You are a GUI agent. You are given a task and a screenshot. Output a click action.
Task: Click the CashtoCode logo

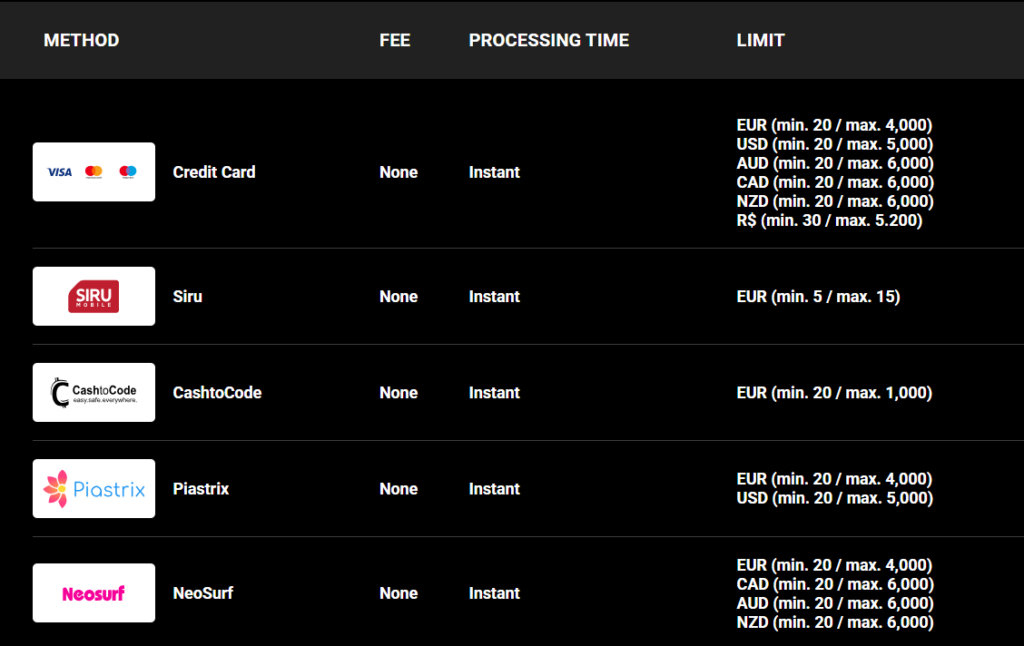point(94,393)
